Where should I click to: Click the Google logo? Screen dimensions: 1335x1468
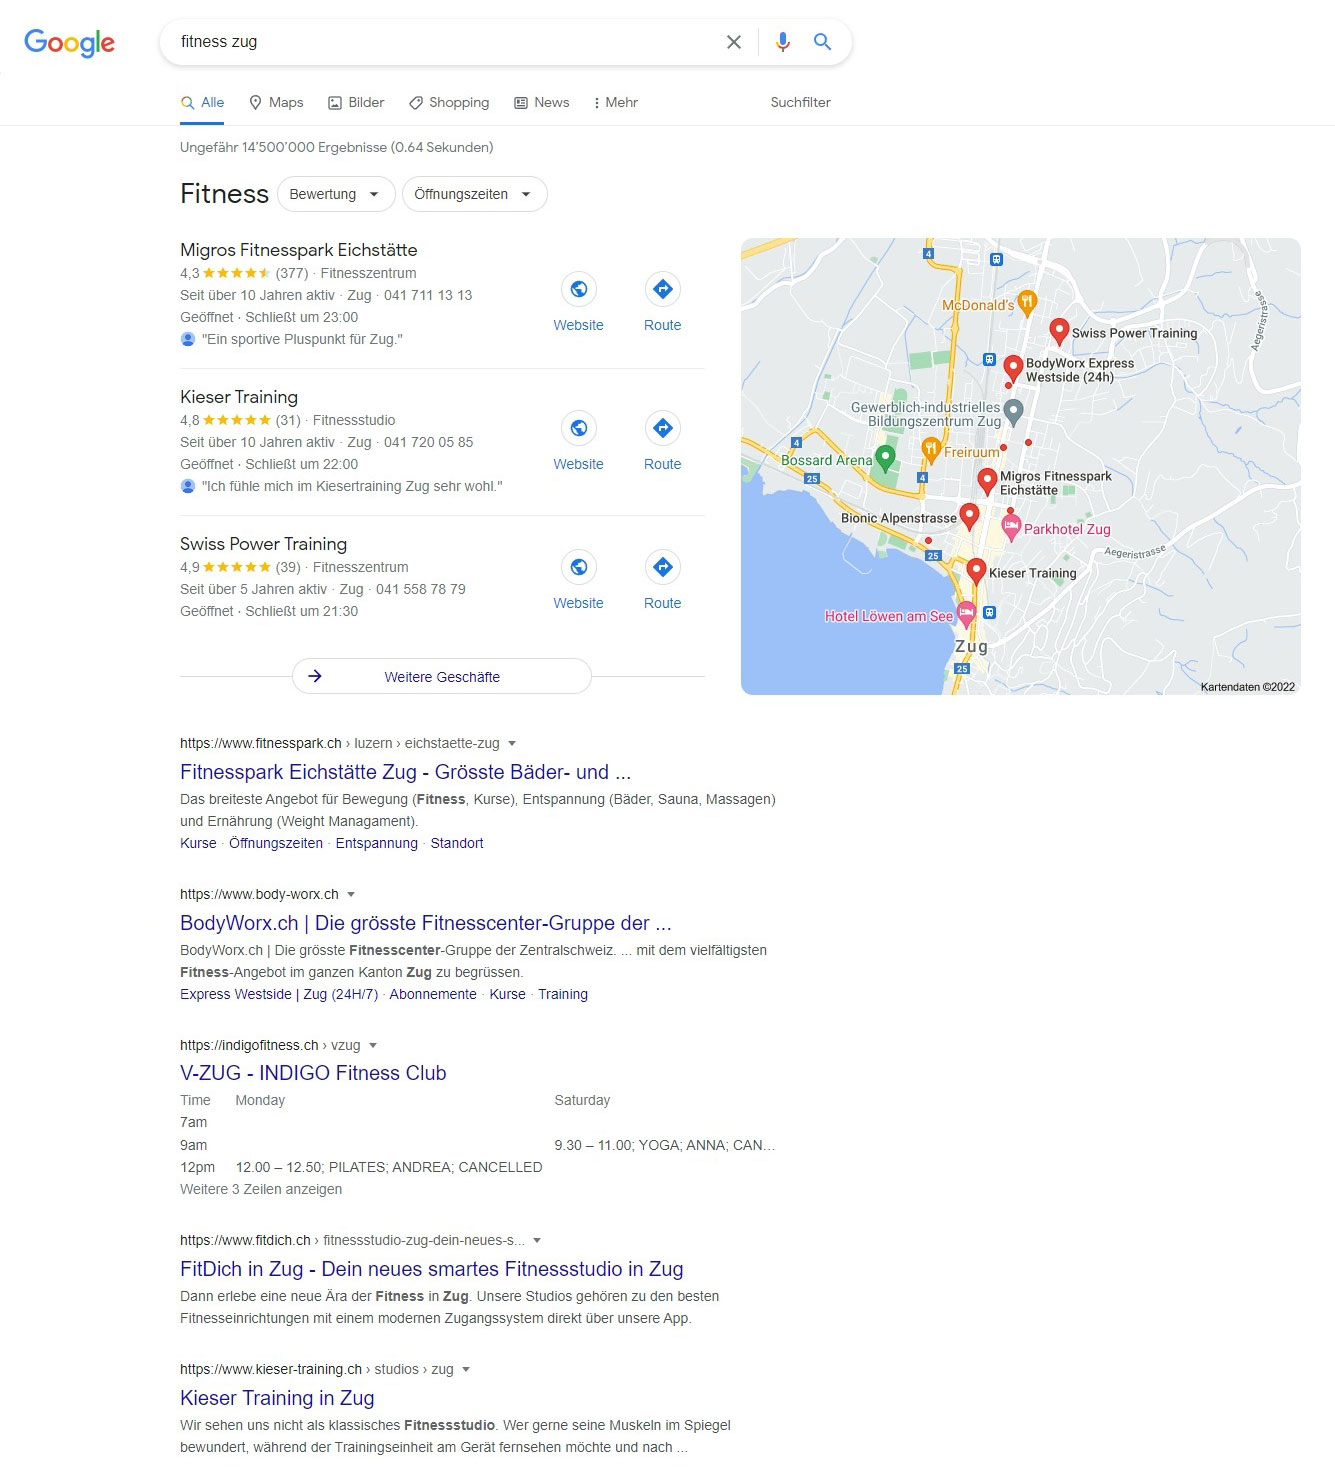click(69, 42)
